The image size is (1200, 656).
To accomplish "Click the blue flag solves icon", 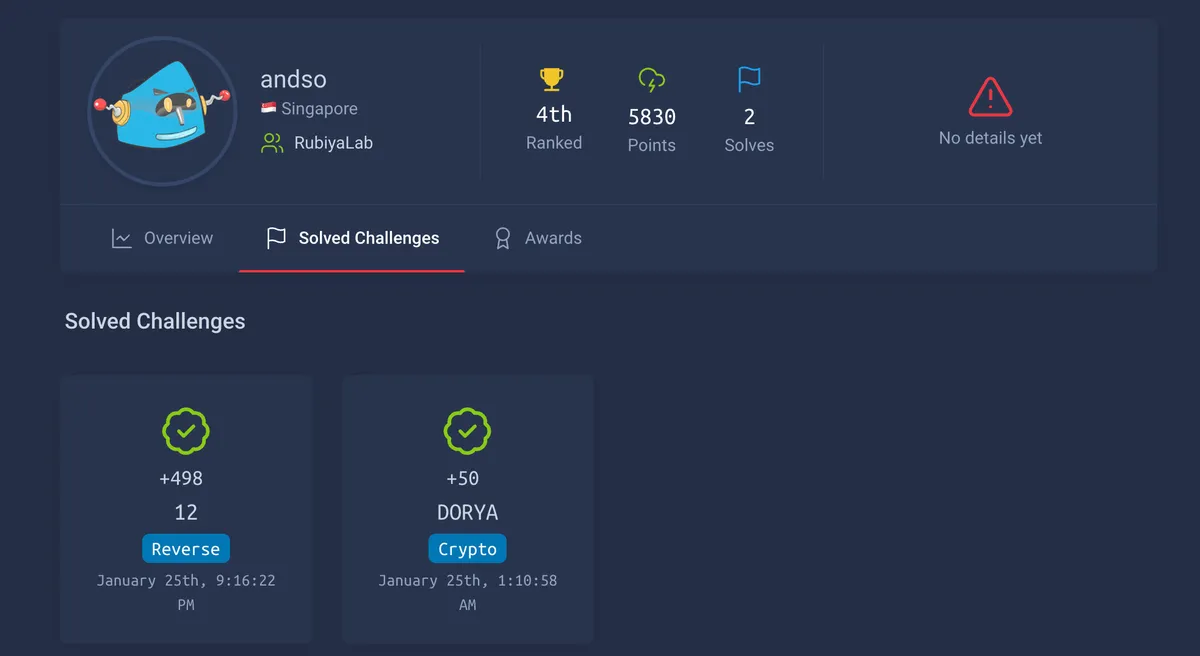I will pyautogui.click(x=749, y=79).
